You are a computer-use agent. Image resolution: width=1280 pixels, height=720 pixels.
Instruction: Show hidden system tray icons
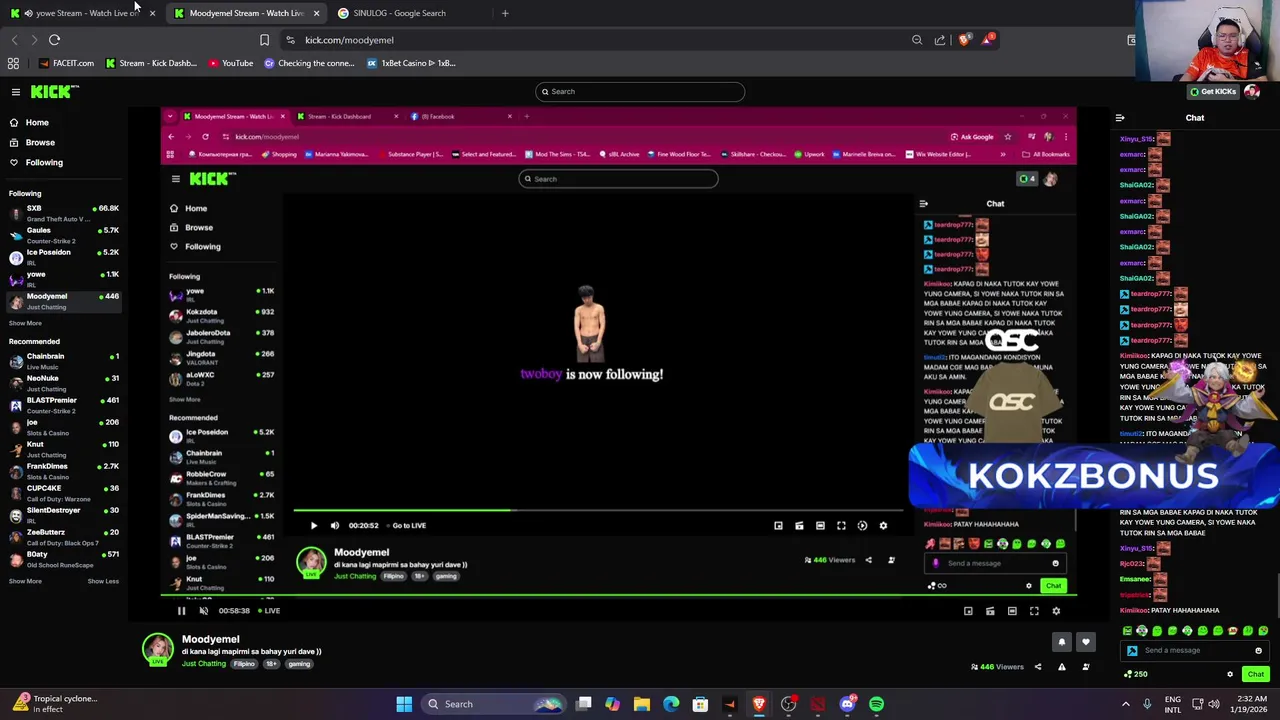(x=1125, y=704)
